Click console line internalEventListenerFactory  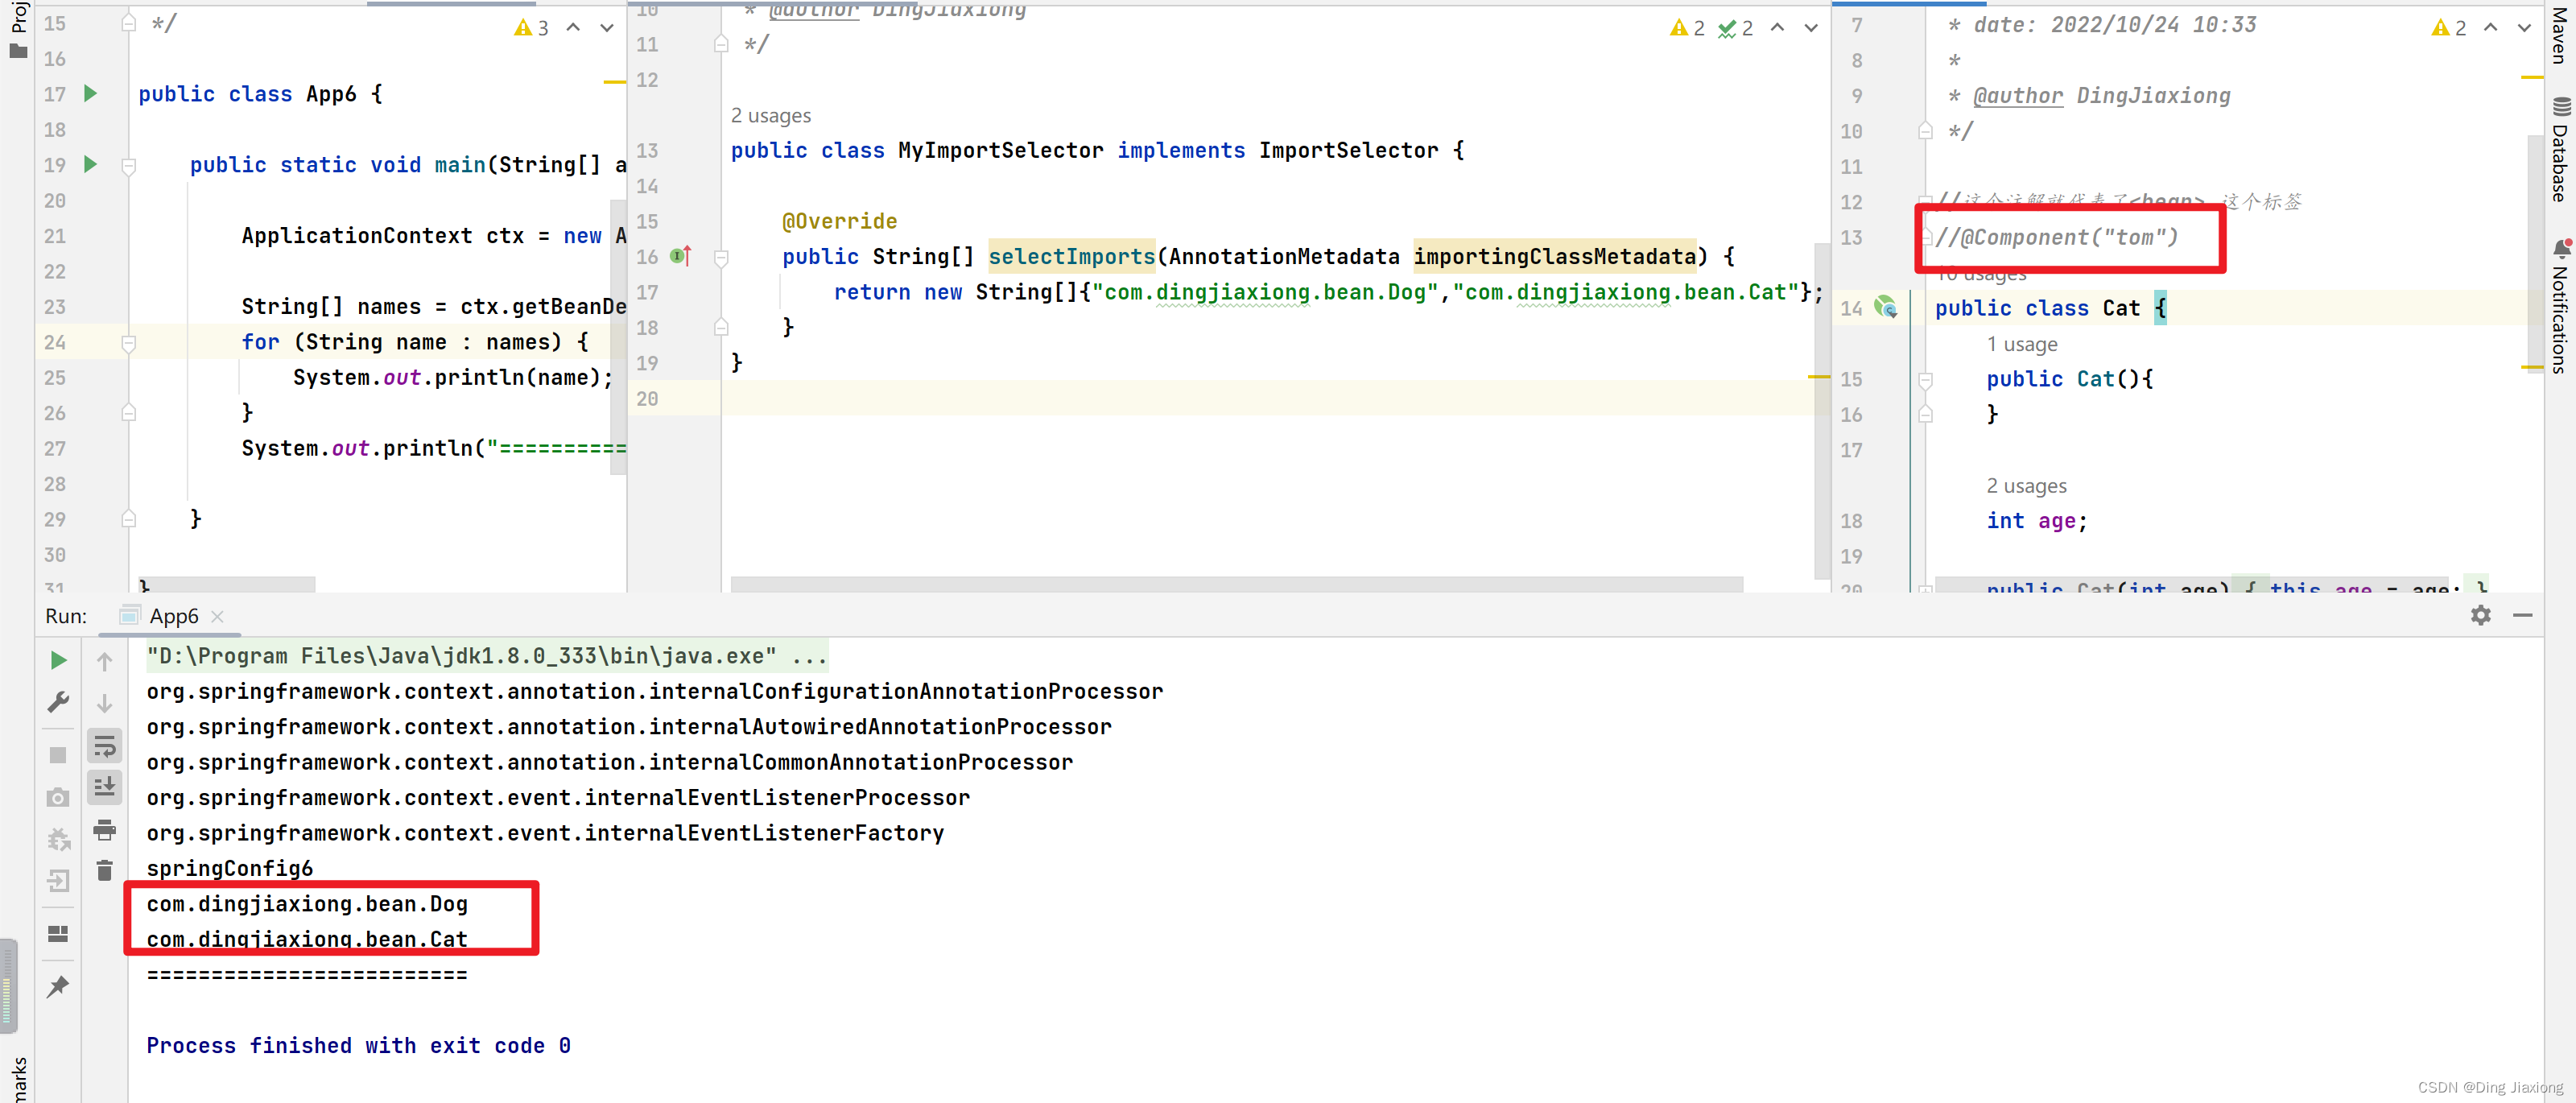point(545,833)
